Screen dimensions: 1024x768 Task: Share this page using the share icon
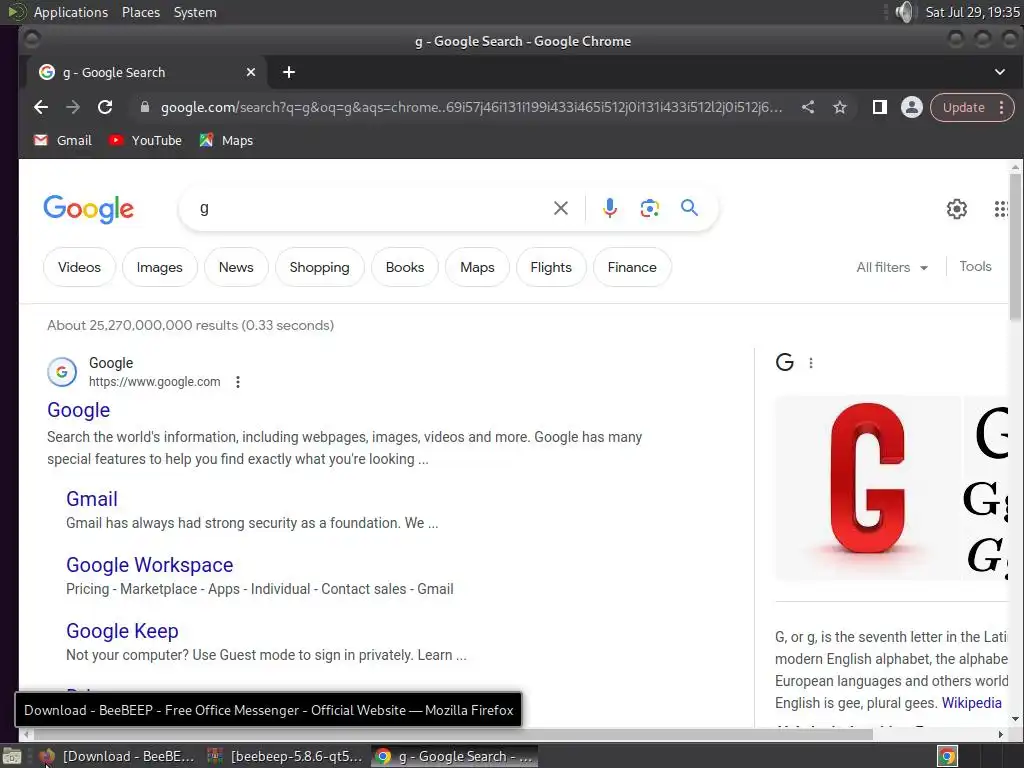808,107
